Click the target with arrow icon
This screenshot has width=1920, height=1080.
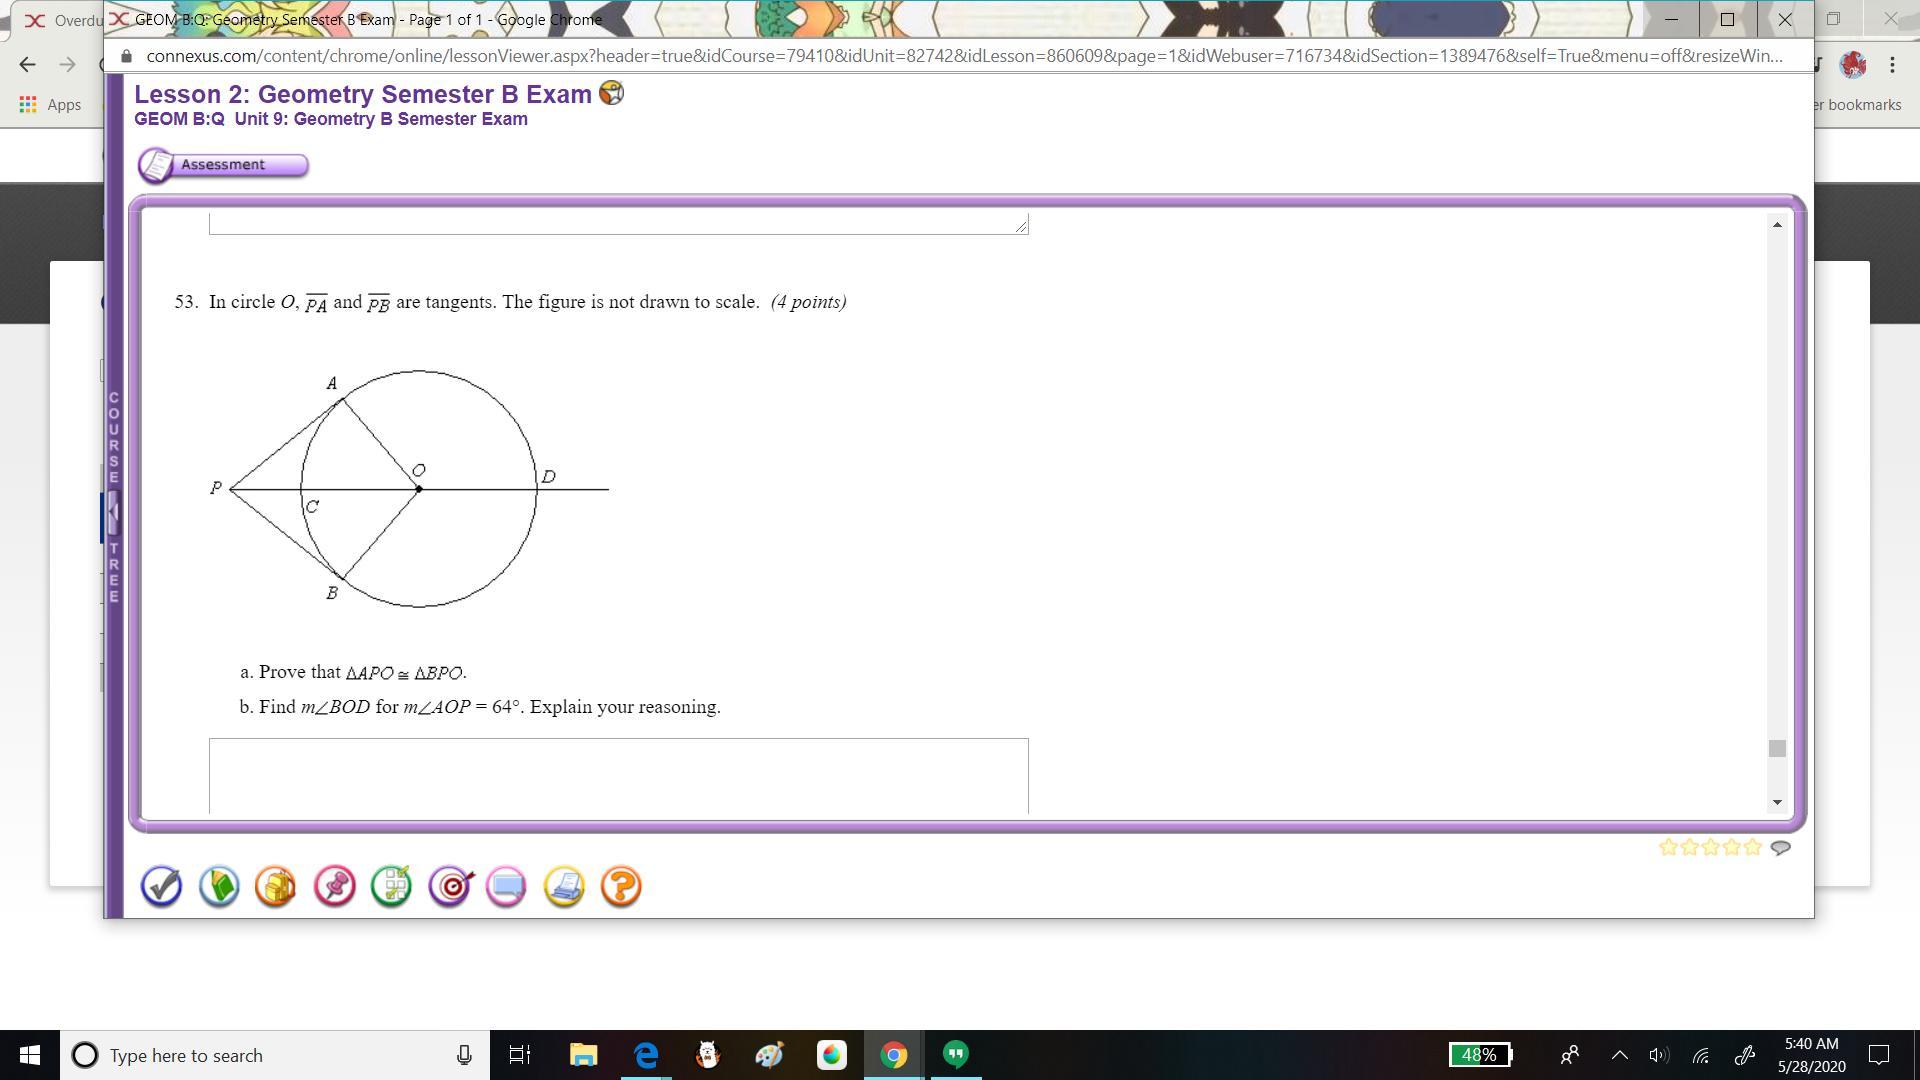(450, 886)
